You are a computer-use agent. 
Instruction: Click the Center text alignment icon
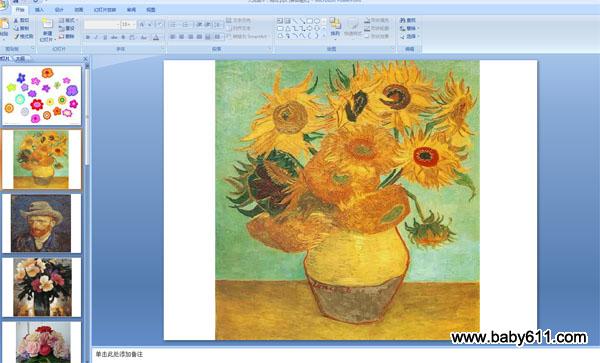(x=182, y=37)
